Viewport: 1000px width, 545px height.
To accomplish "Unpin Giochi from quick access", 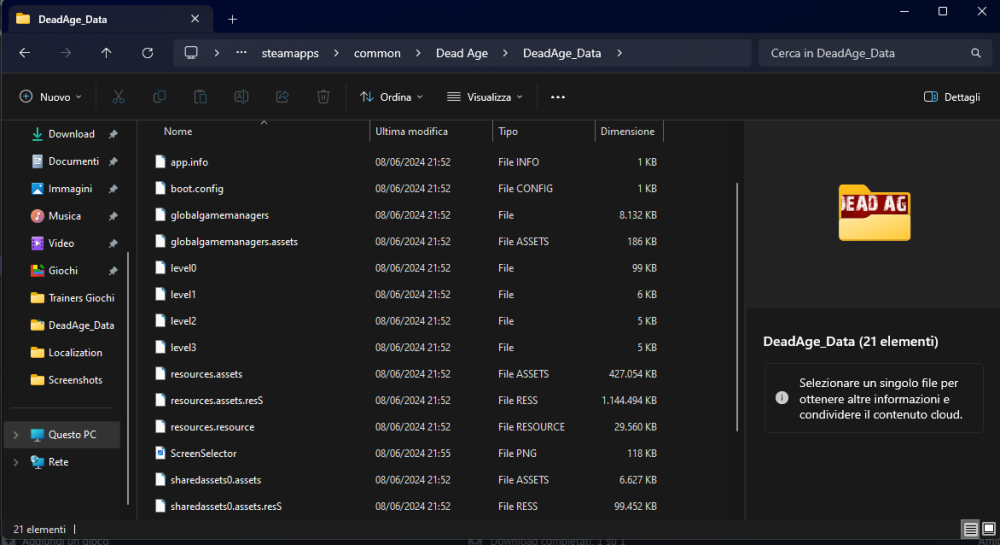I will click(x=113, y=271).
